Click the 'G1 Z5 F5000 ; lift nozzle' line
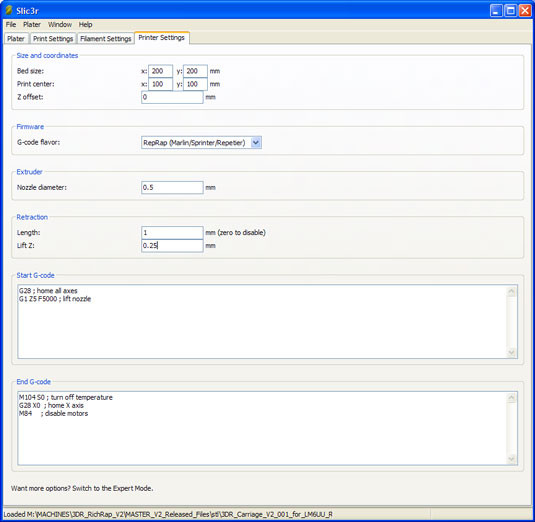The height and width of the screenshot is (522, 535). point(55,299)
